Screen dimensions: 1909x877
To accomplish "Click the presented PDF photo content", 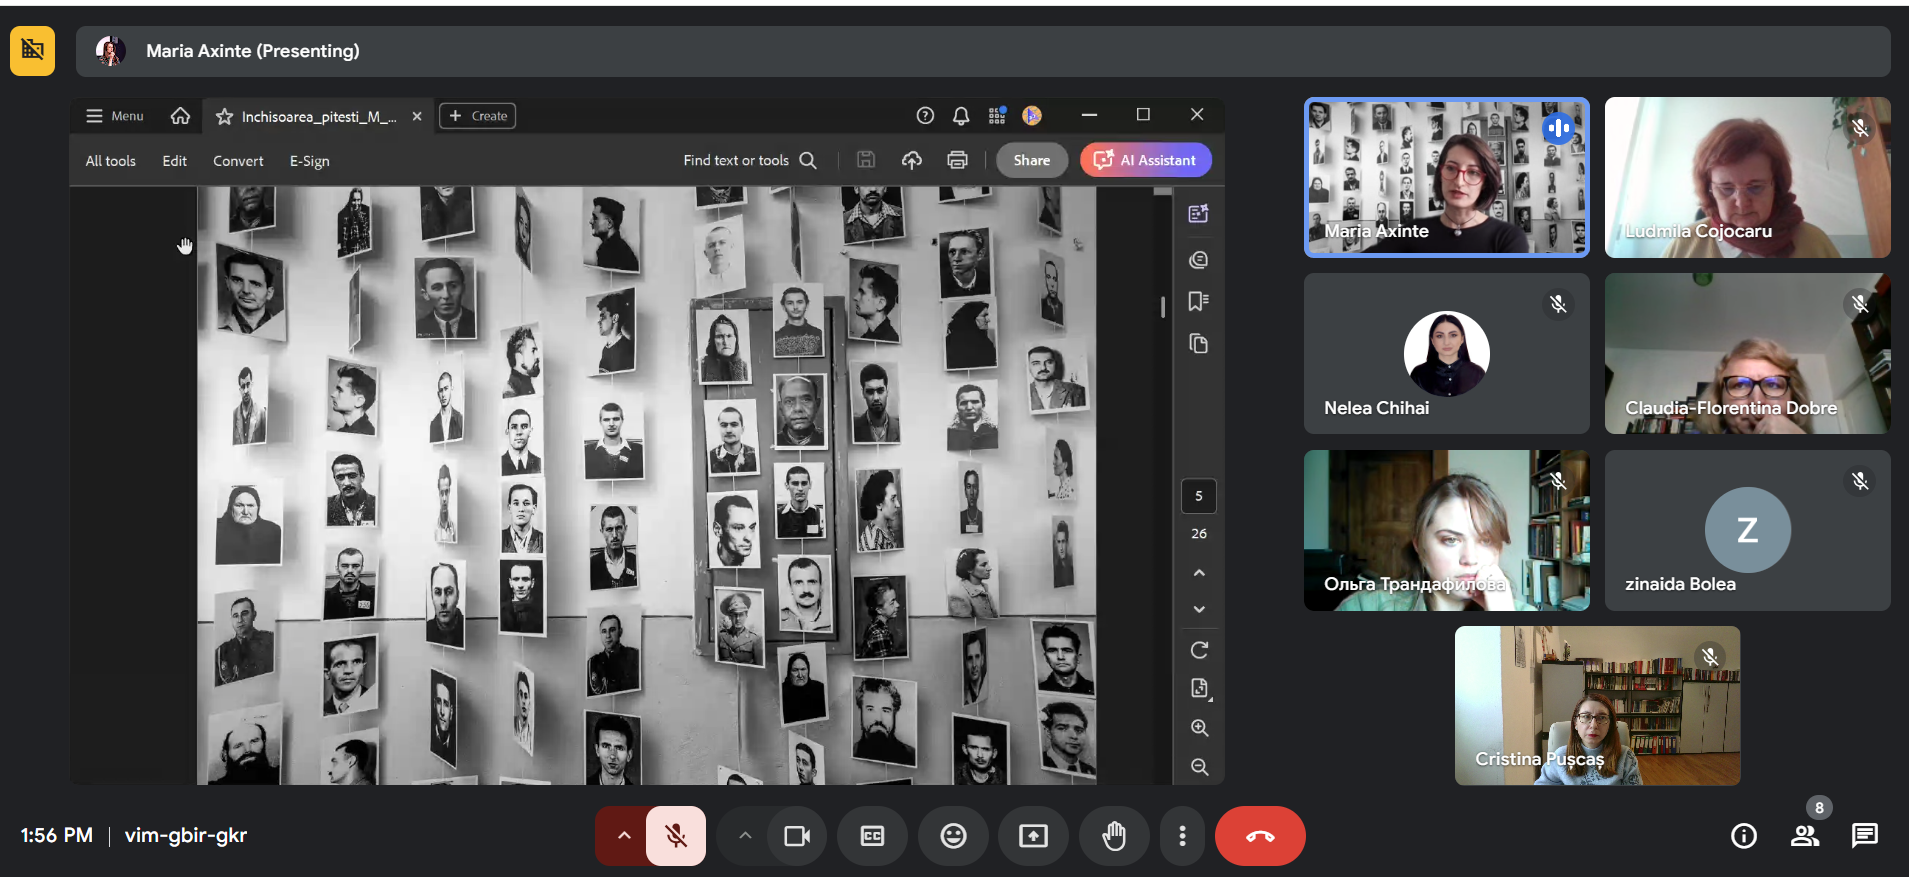I will (646, 485).
